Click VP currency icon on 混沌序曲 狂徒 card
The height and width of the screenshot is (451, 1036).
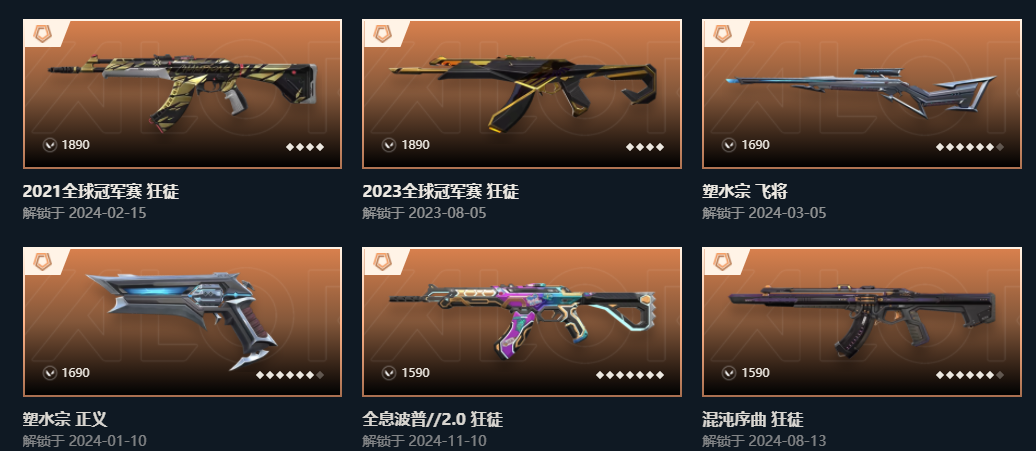[x=729, y=373]
